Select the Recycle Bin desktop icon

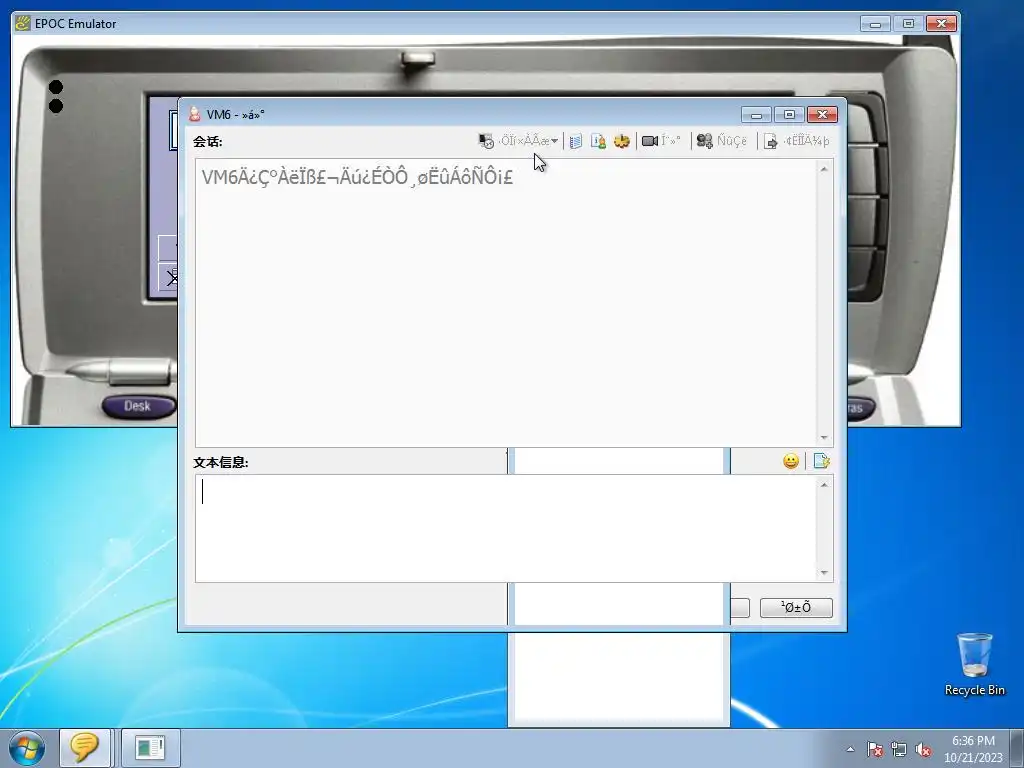coord(974,664)
